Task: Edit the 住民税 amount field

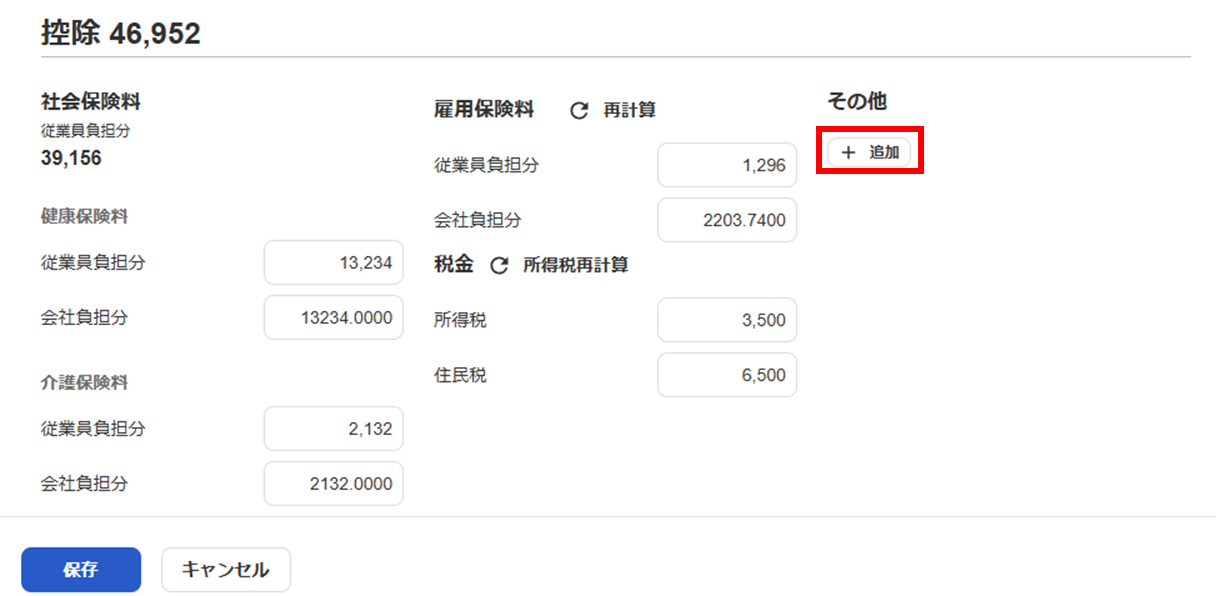Action: (727, 375)
